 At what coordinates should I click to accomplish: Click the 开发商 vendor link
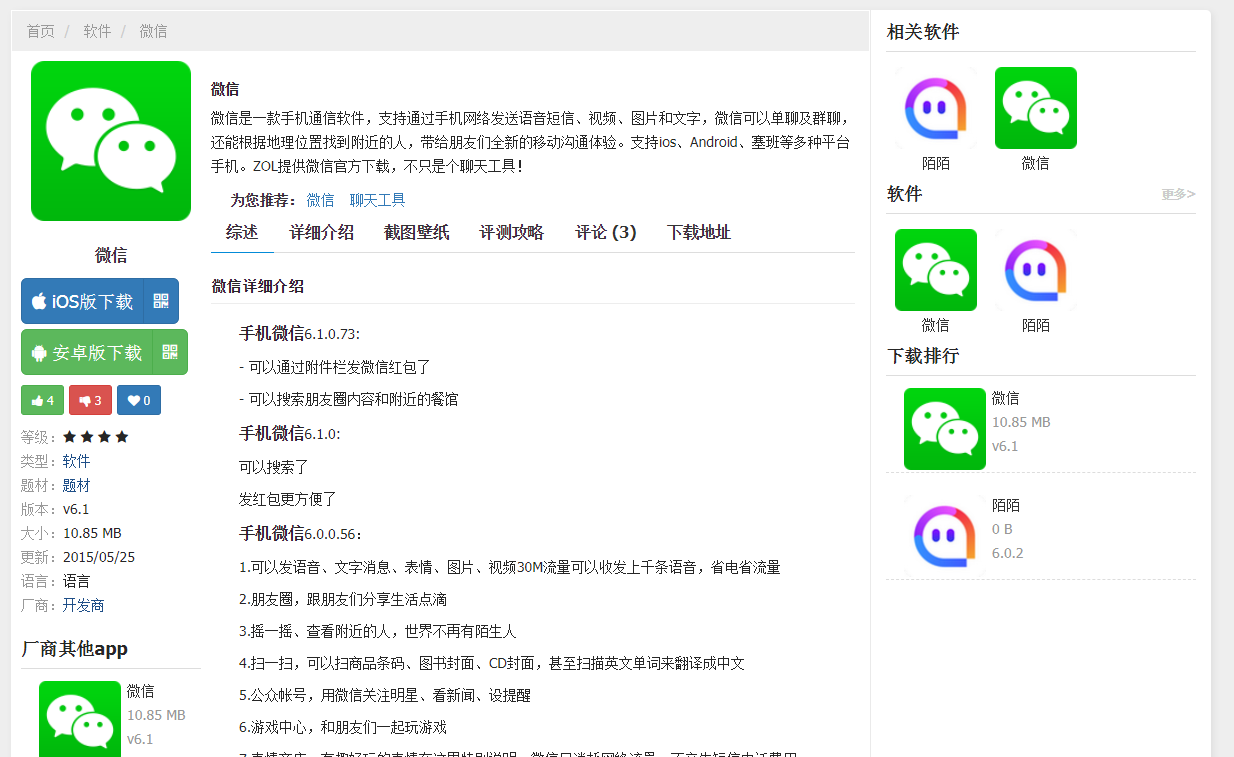(83, 605)
